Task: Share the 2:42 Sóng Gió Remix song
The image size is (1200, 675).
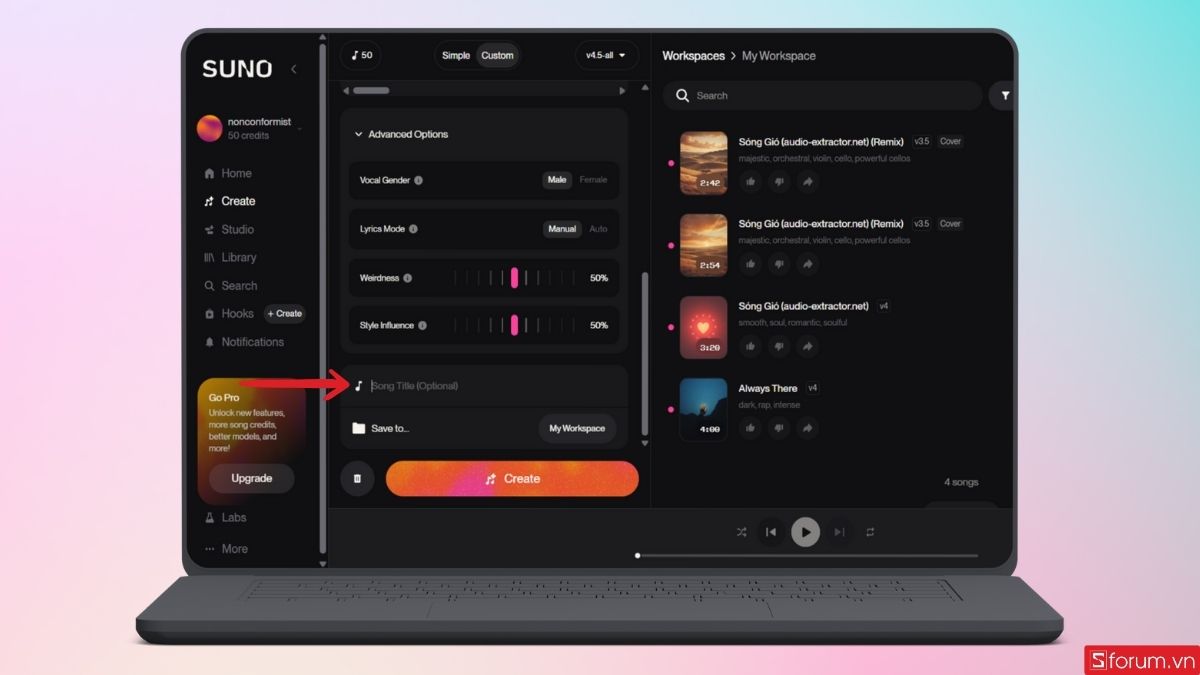Action: coord(808,182)
